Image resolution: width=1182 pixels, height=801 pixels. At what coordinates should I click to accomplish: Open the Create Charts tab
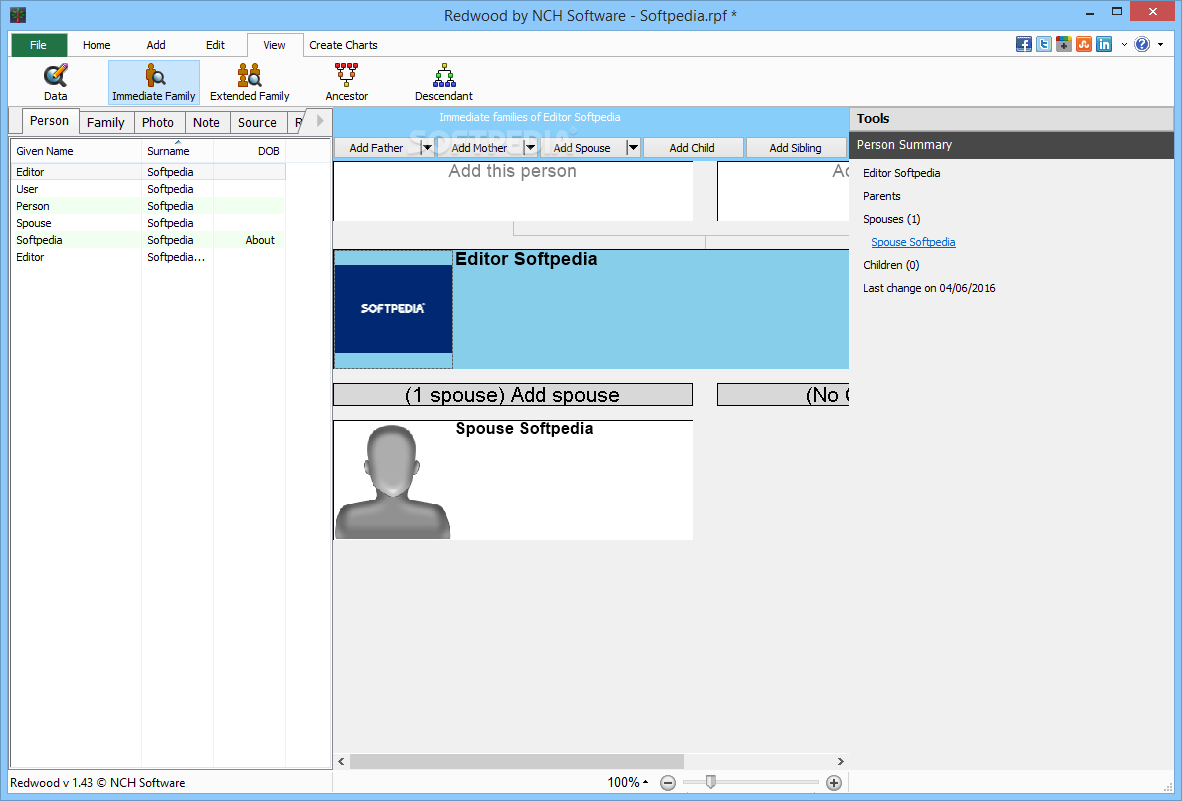click(x=343, y=45)
